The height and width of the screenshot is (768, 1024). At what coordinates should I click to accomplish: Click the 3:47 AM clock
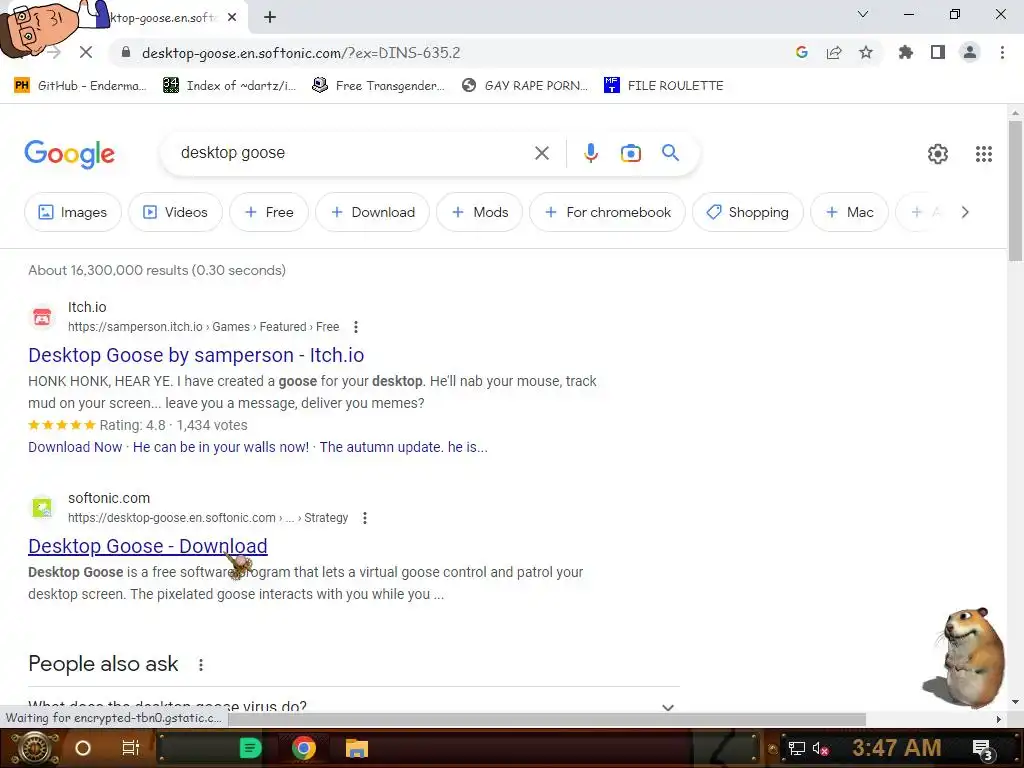(896, 748)
